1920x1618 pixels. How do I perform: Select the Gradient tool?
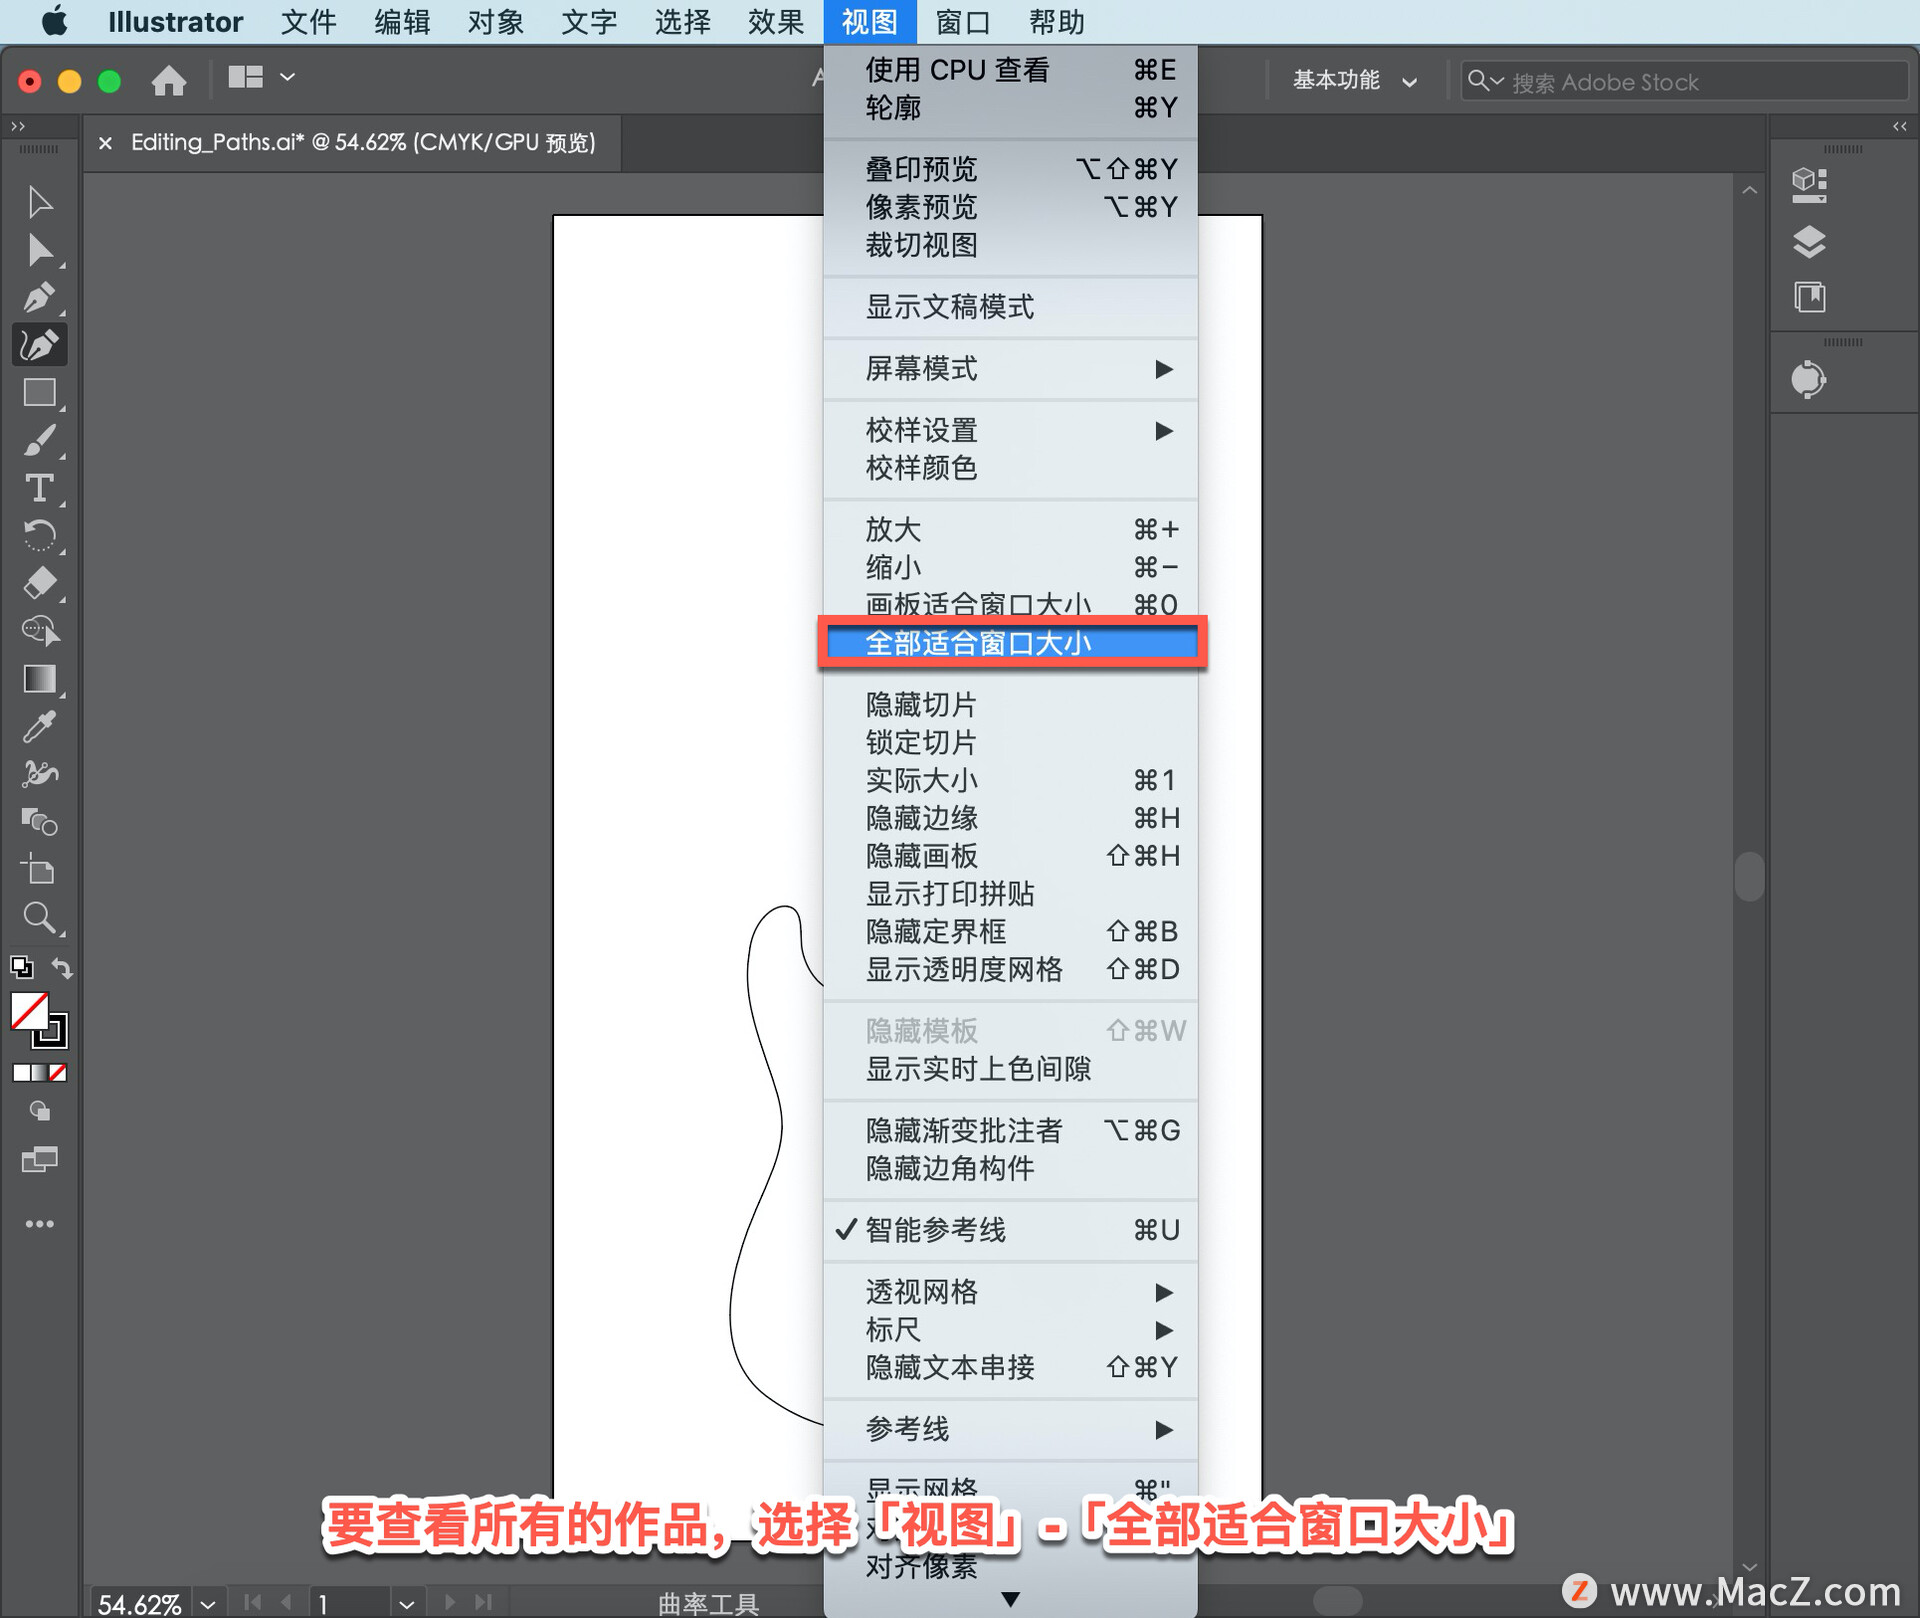[39, 679]
